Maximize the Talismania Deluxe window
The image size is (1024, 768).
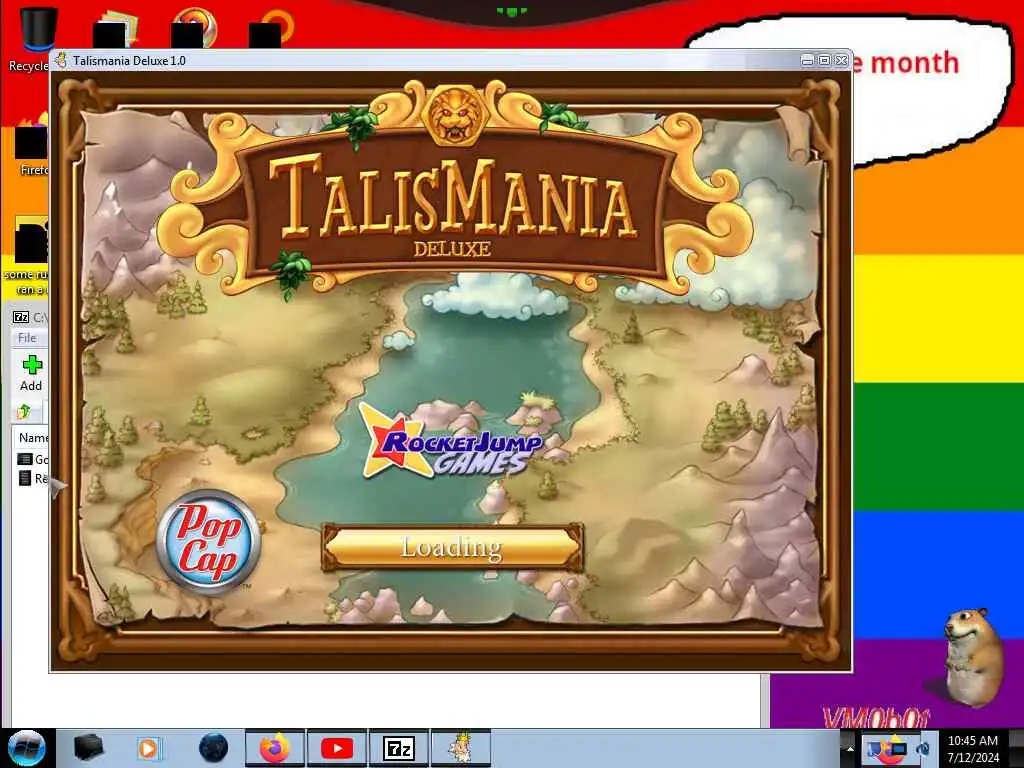[x=825, y=60]
